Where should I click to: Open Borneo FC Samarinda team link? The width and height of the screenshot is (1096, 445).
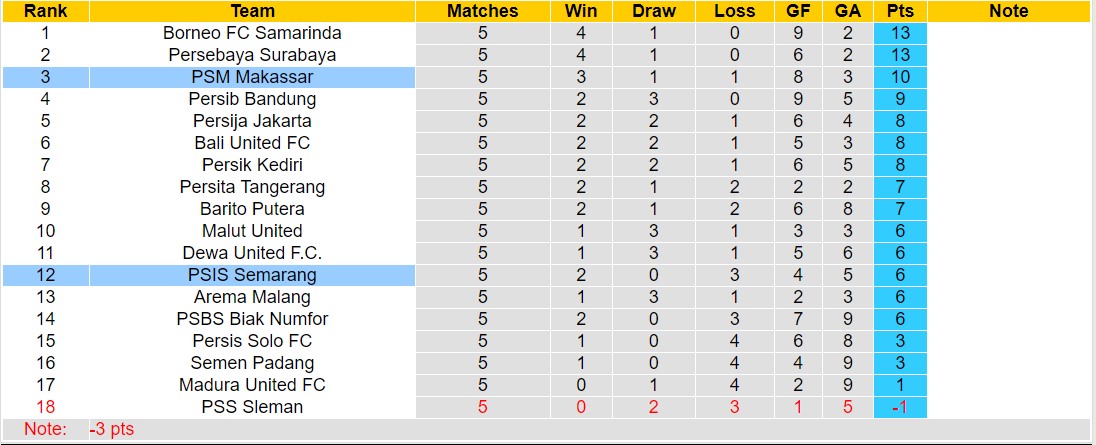(252, 33)
